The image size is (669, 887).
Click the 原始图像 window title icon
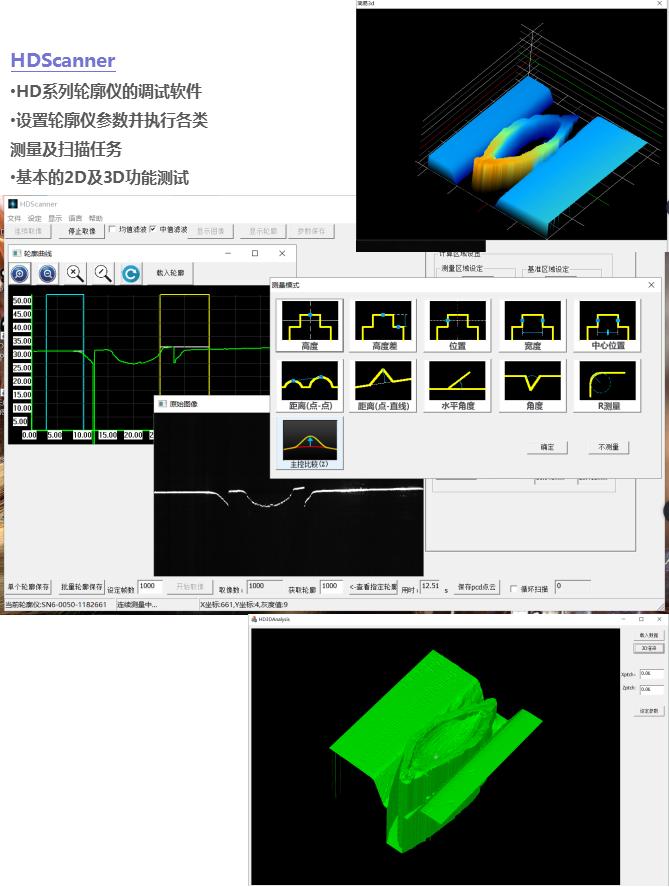(x=163, y=404)
